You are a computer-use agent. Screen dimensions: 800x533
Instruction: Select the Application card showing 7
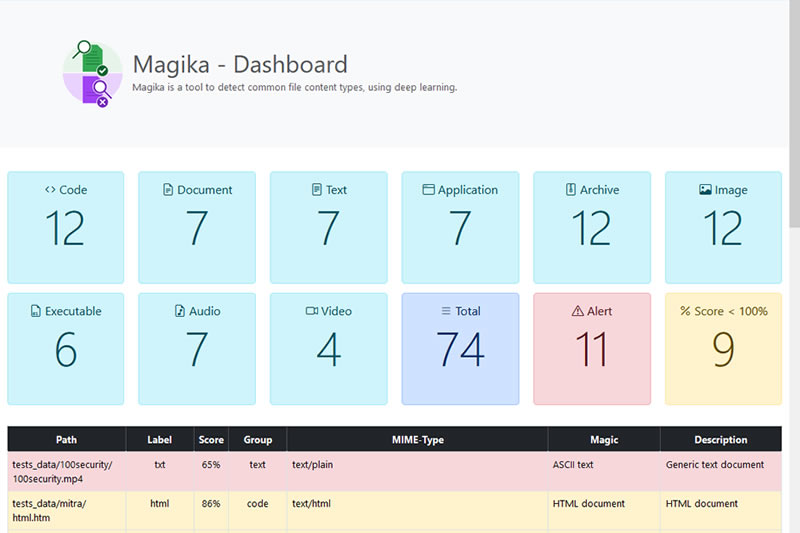tap(460, 227)
